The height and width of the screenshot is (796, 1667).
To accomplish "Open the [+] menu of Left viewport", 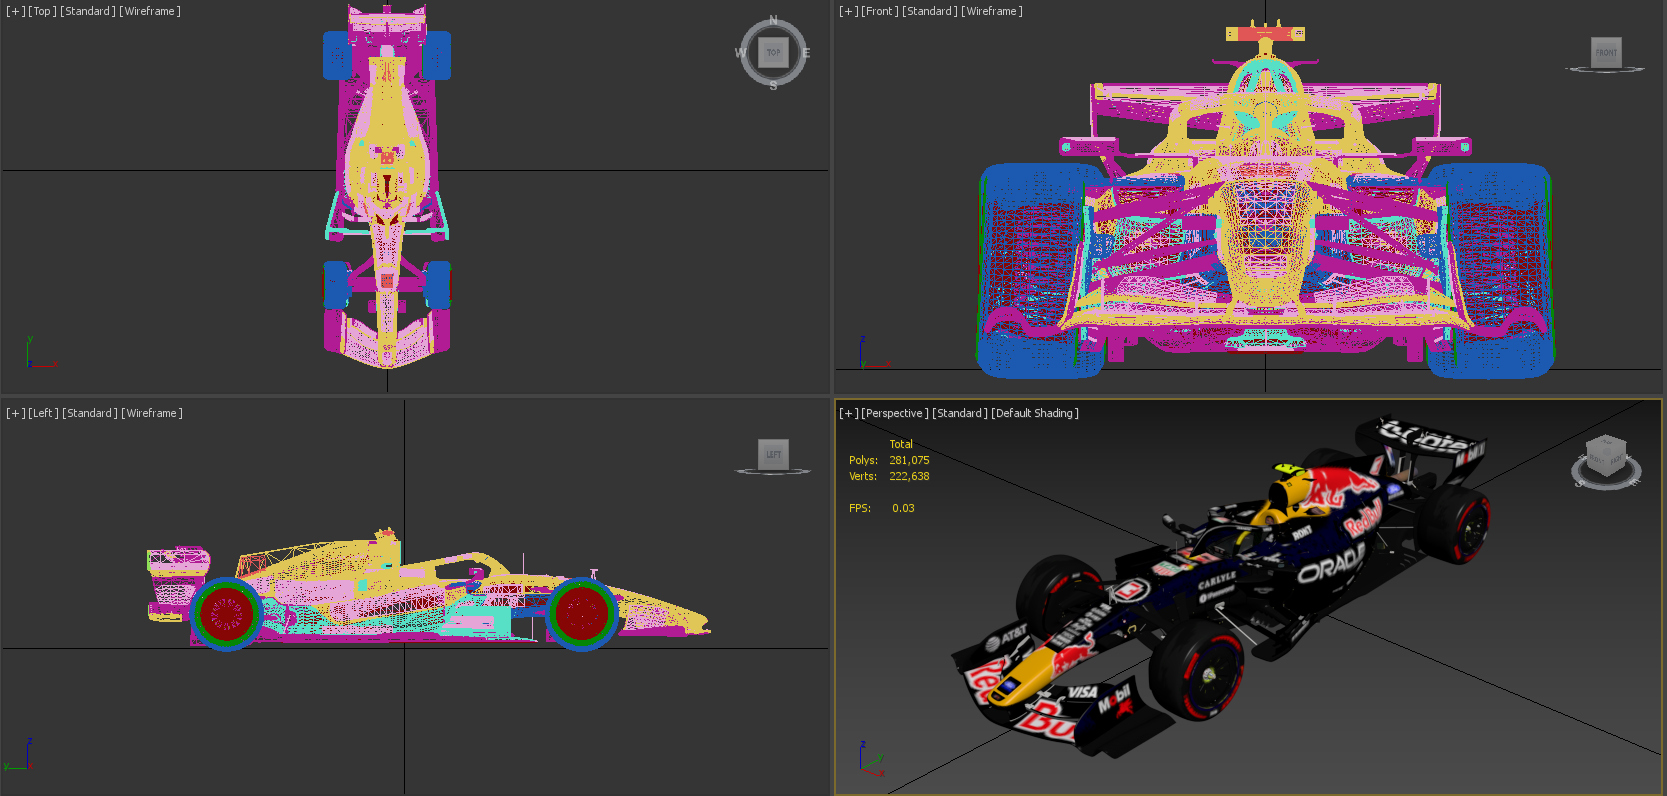I will (15, 413).
